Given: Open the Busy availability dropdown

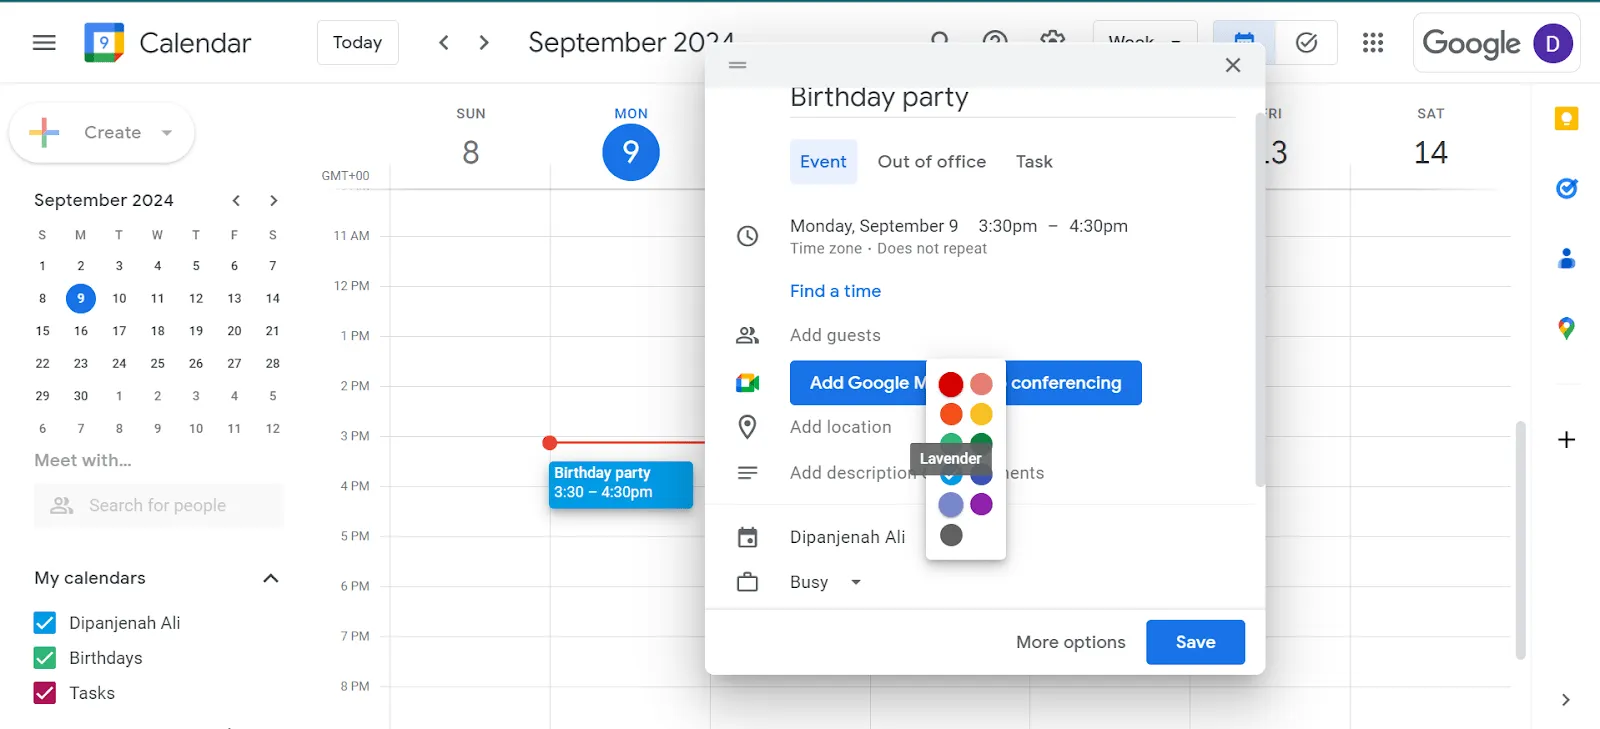Looking at the screenshot, I should pyautogui.click(x=825, y=582).
